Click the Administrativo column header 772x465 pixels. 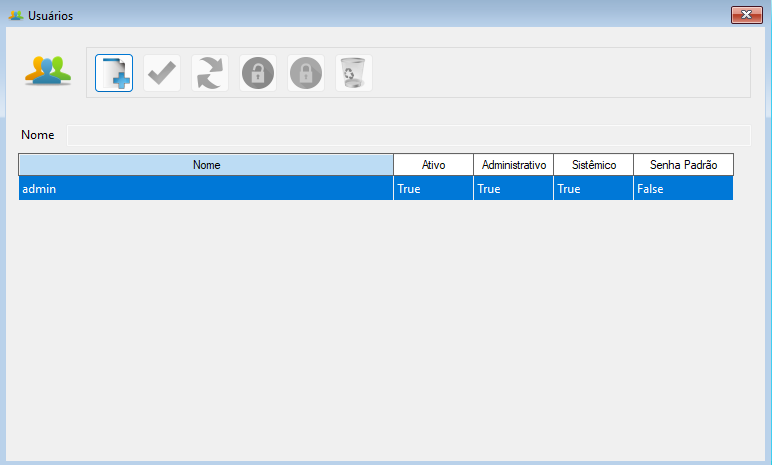(513, 165)
